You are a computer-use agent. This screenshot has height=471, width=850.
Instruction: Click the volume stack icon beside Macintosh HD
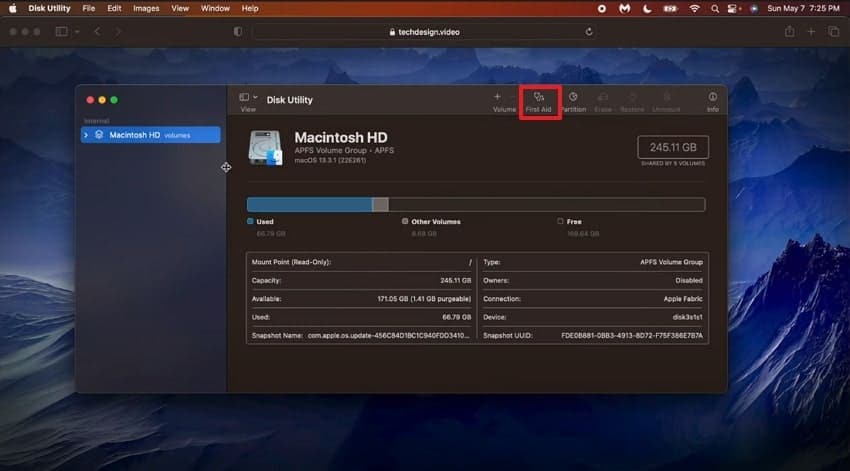(x=99, y=134)
